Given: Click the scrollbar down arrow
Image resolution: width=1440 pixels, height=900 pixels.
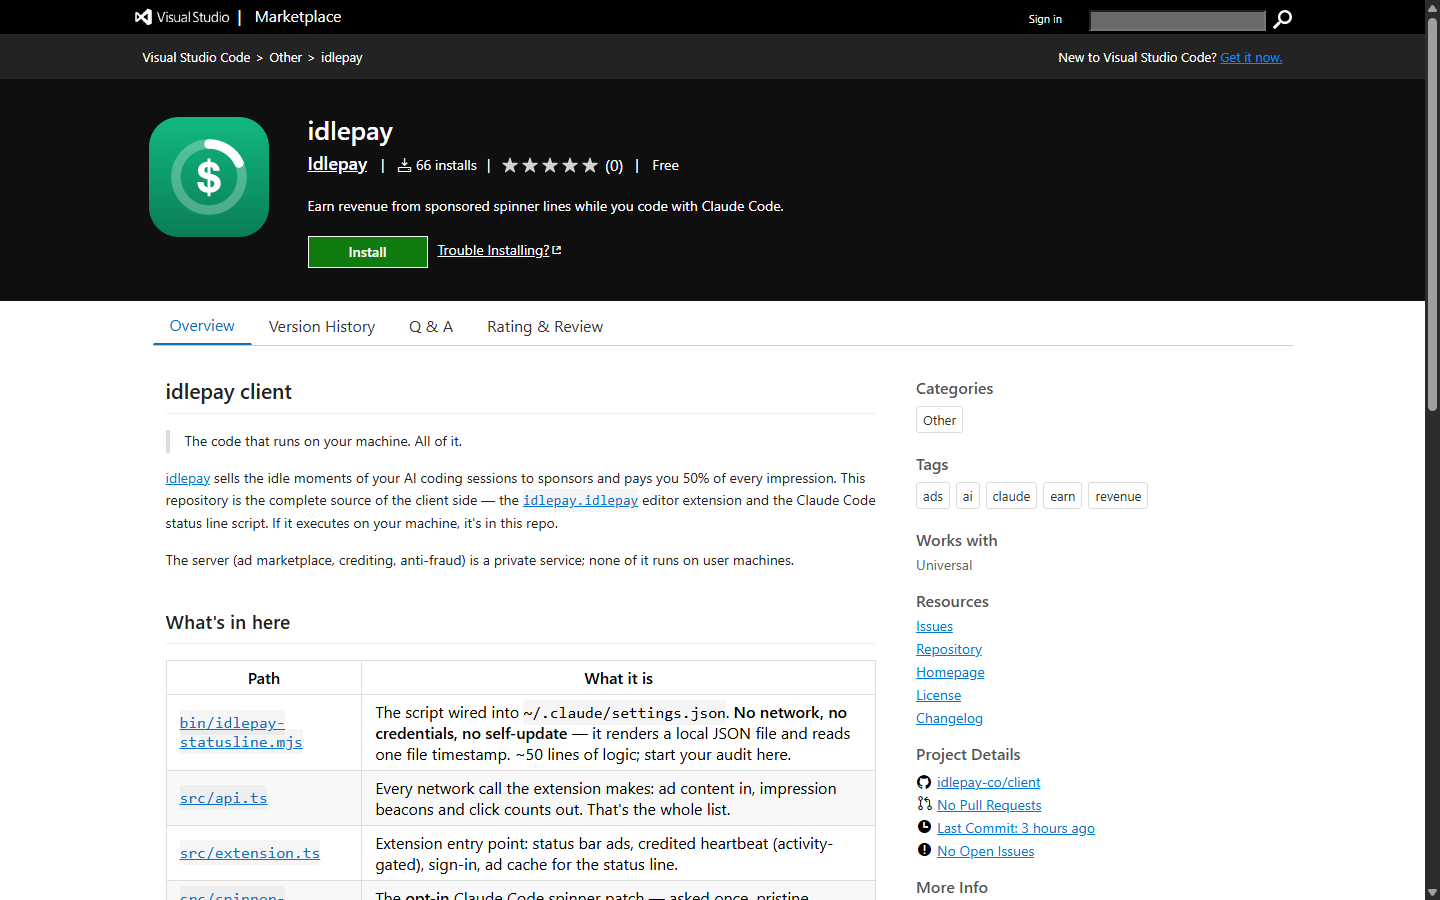Looking at the screenshot, I should click(1432, 892).
